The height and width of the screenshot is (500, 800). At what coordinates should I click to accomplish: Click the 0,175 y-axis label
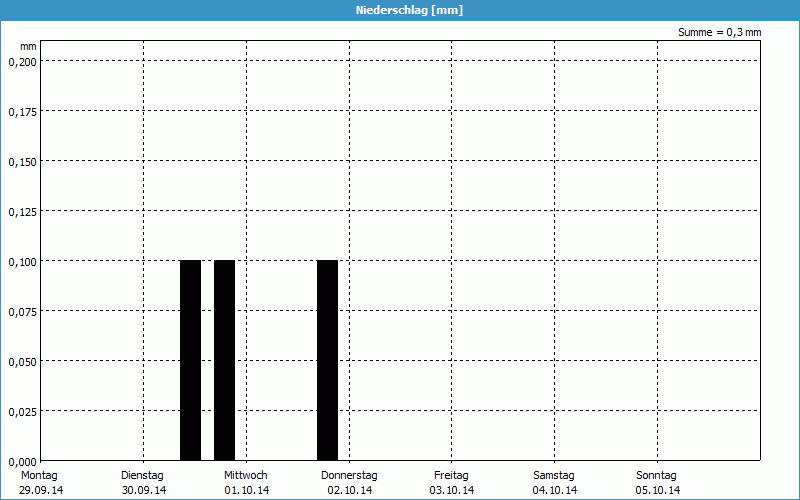(22, 112)
